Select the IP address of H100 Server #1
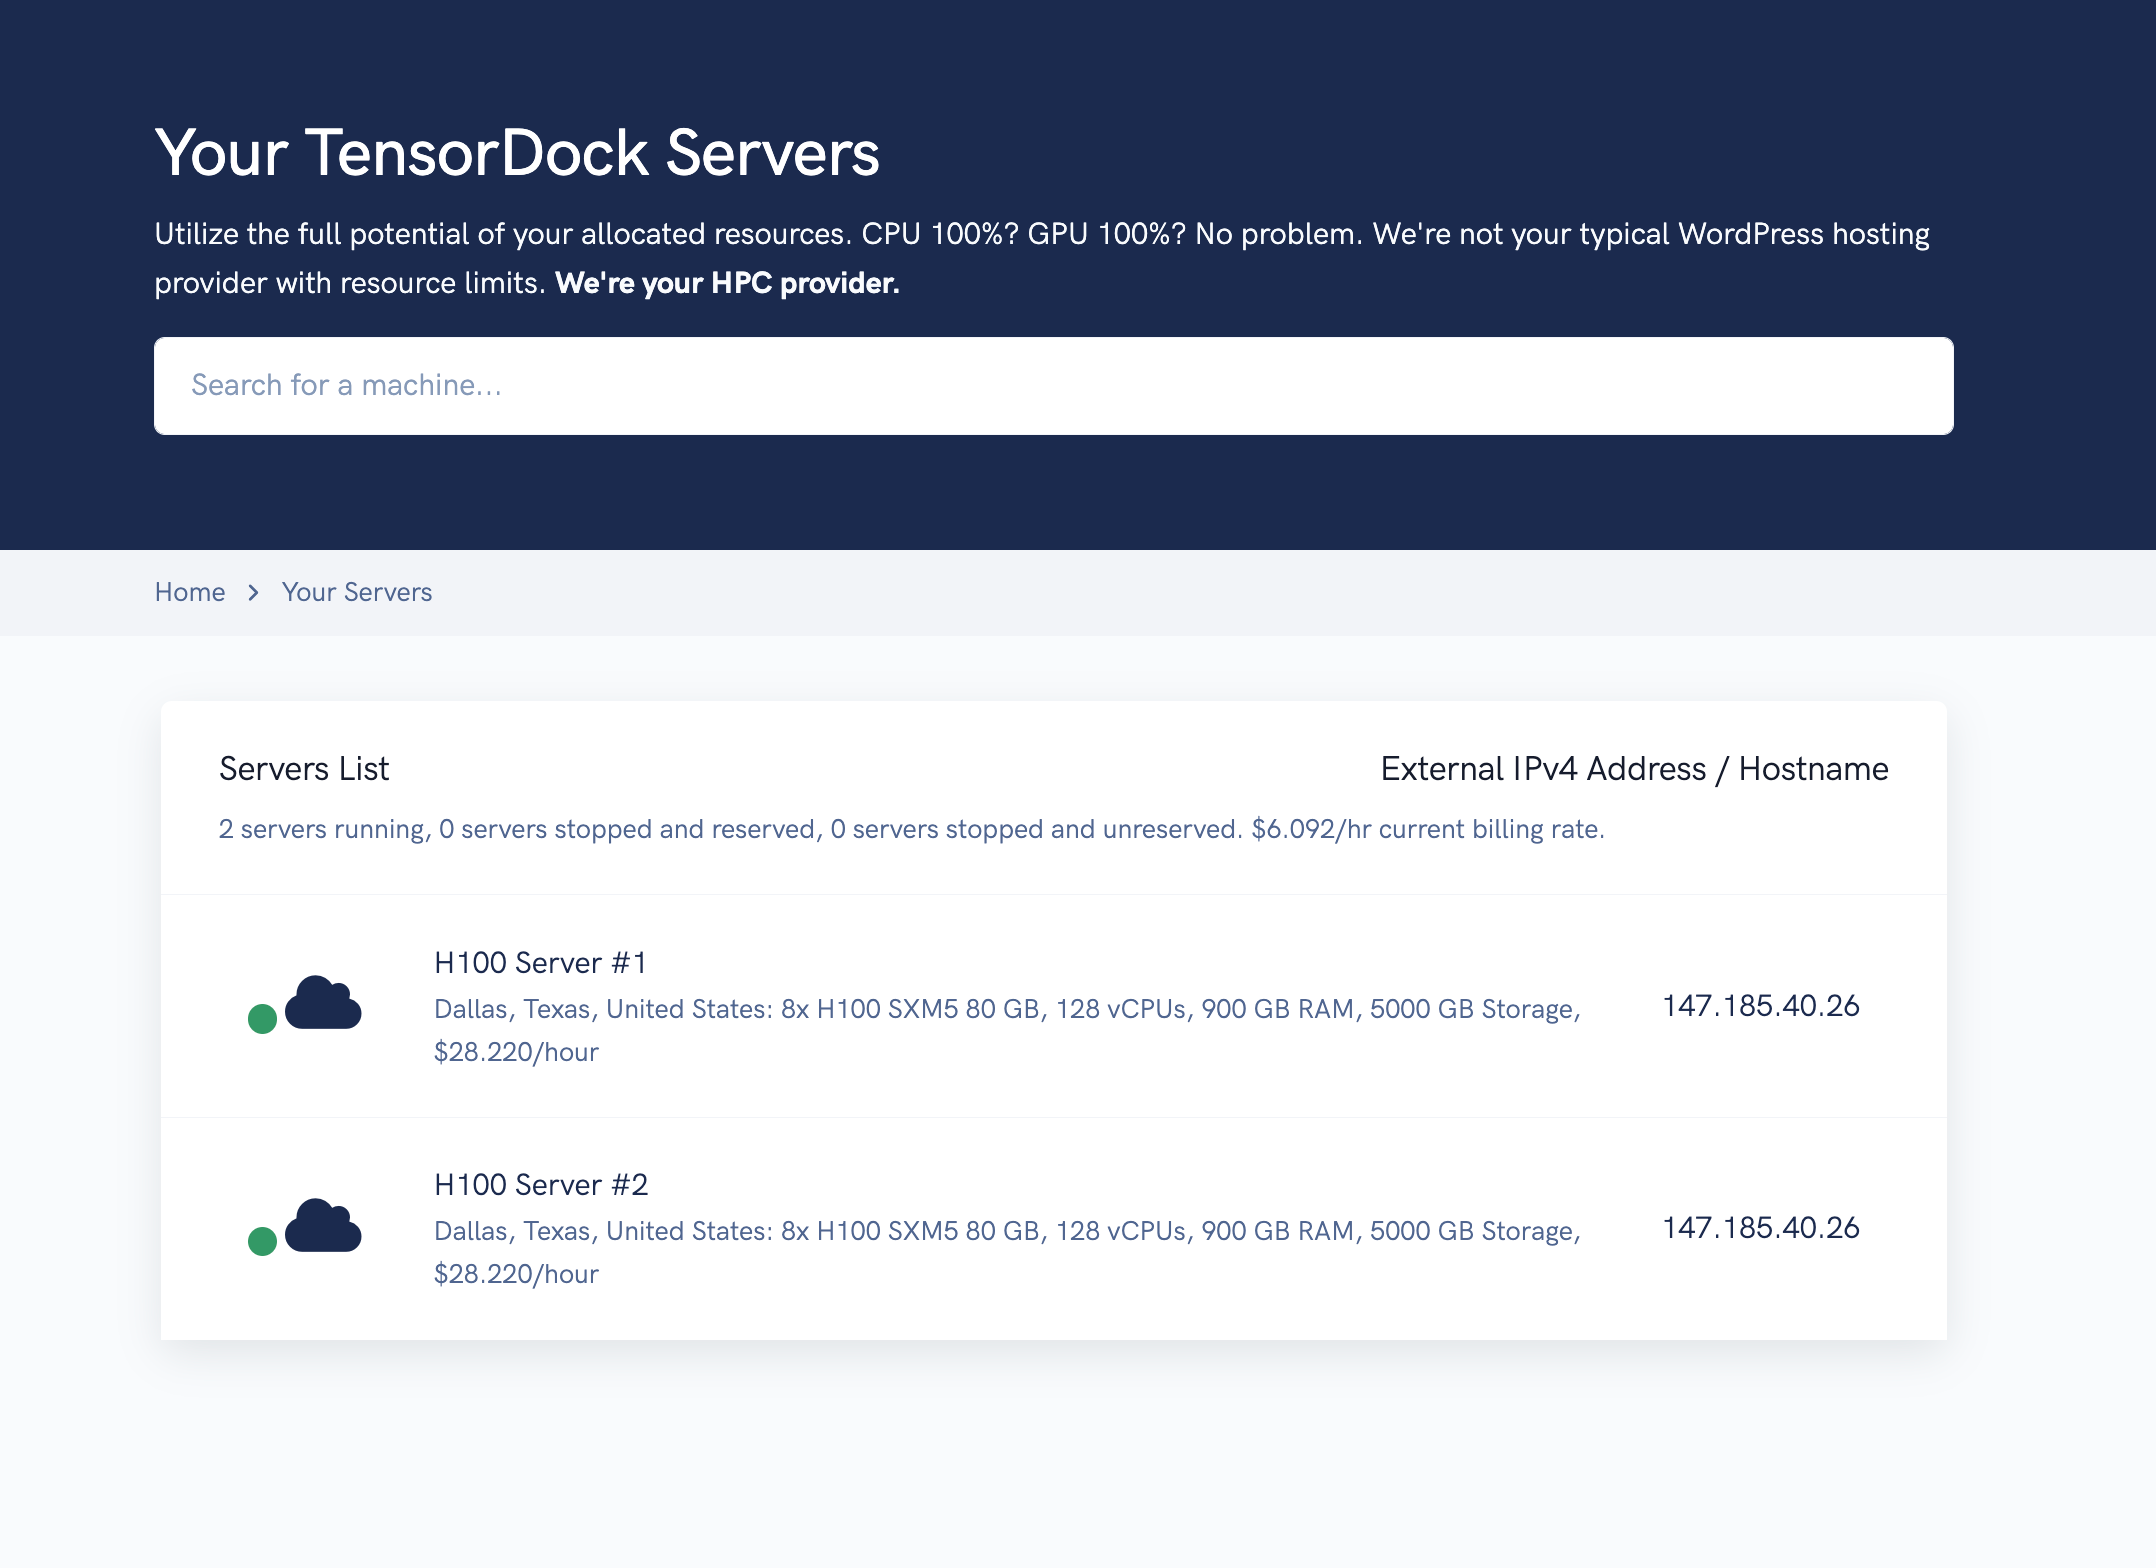 (x=1761, y=1005)
